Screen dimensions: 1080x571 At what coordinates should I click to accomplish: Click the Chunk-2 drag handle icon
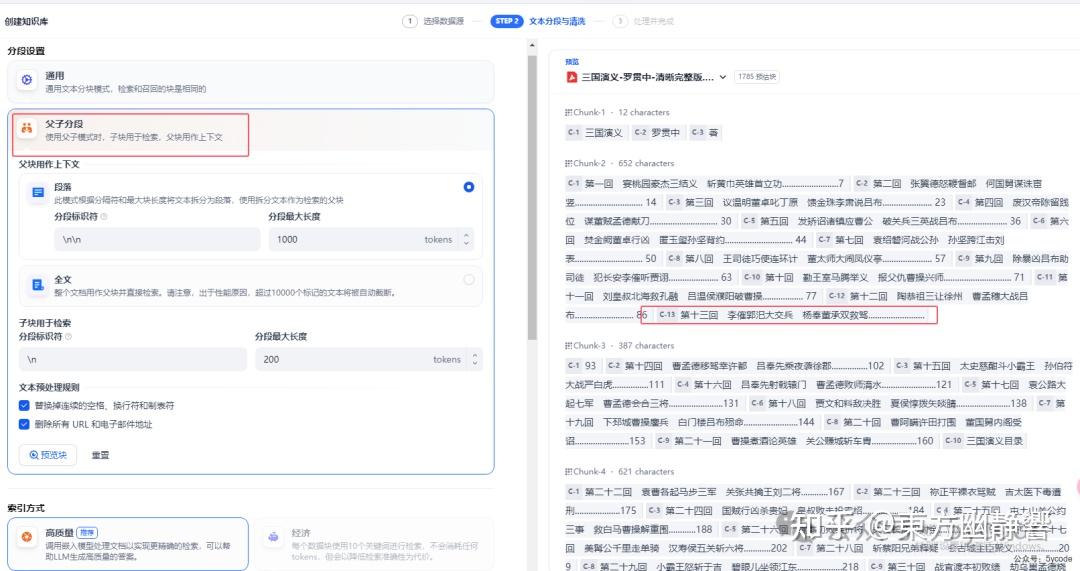[x=568, y=163]
